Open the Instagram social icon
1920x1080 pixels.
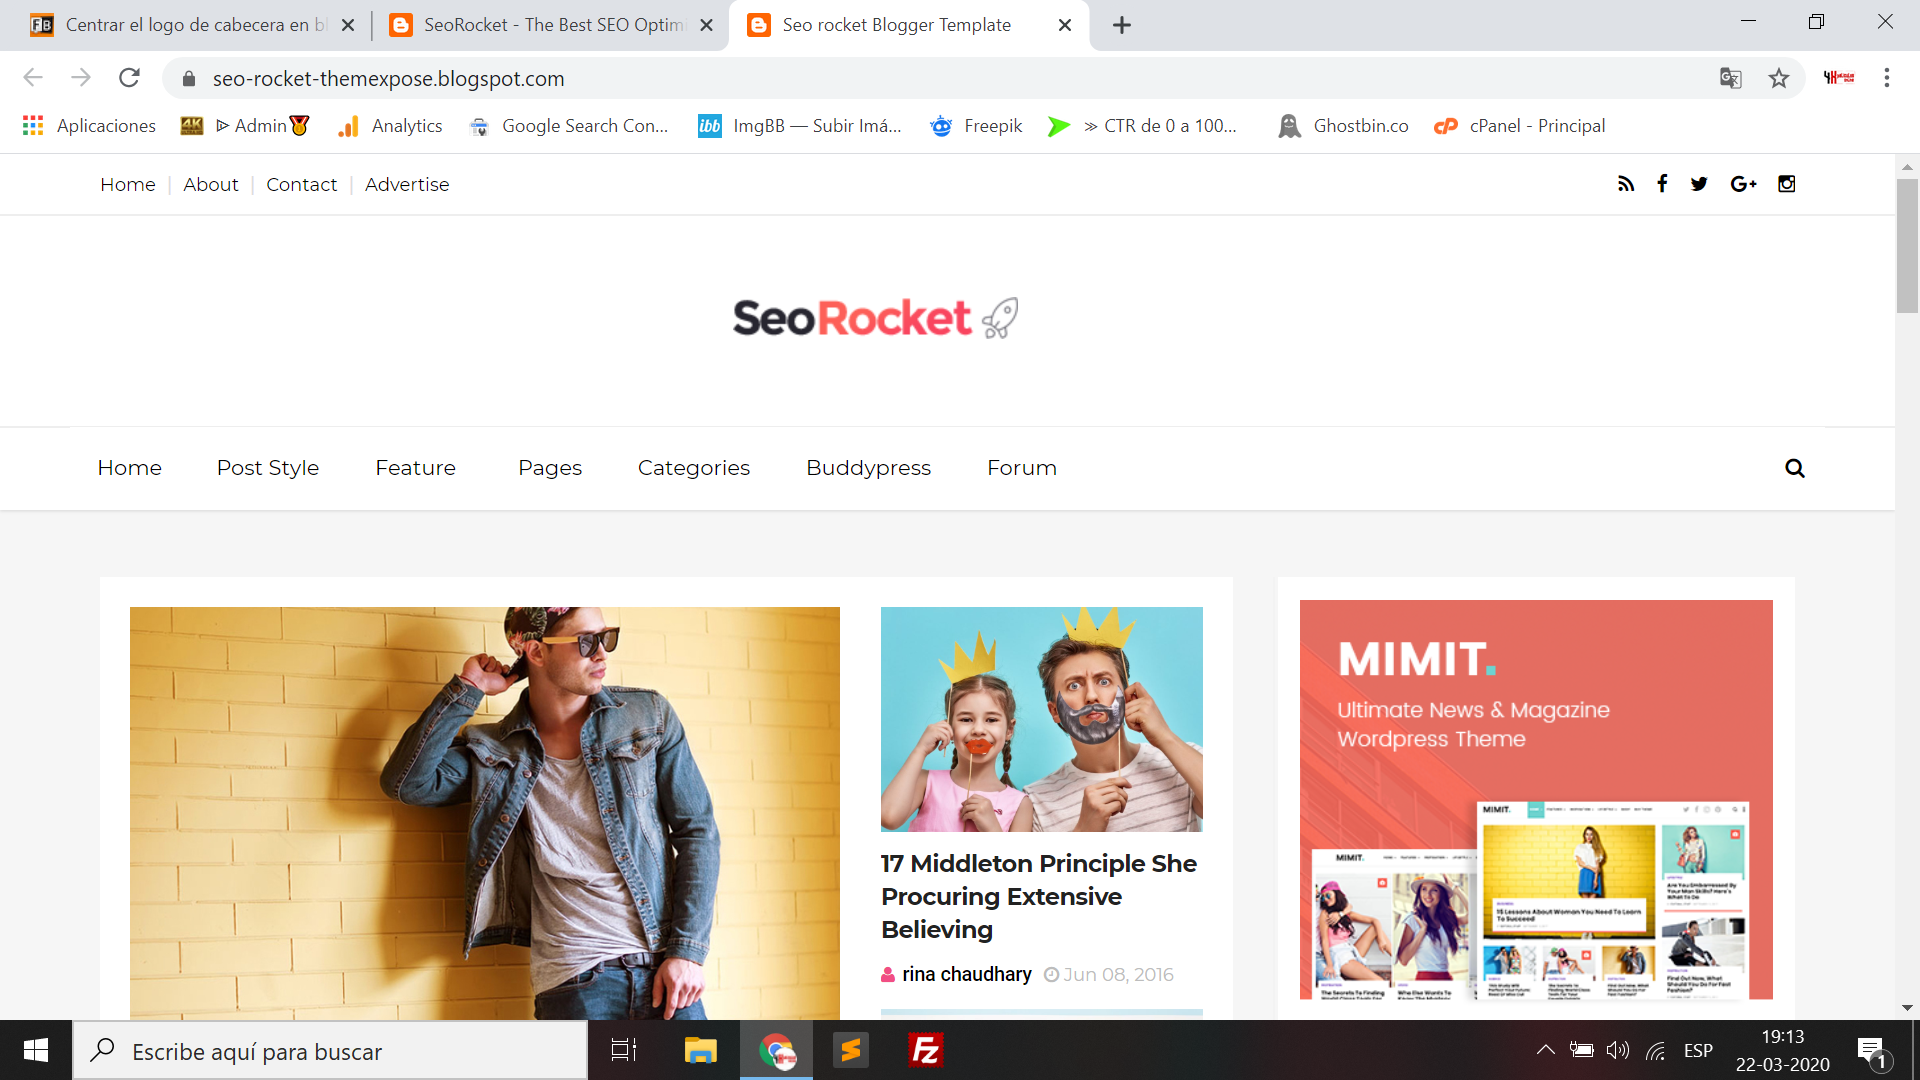coord(1787,184)
